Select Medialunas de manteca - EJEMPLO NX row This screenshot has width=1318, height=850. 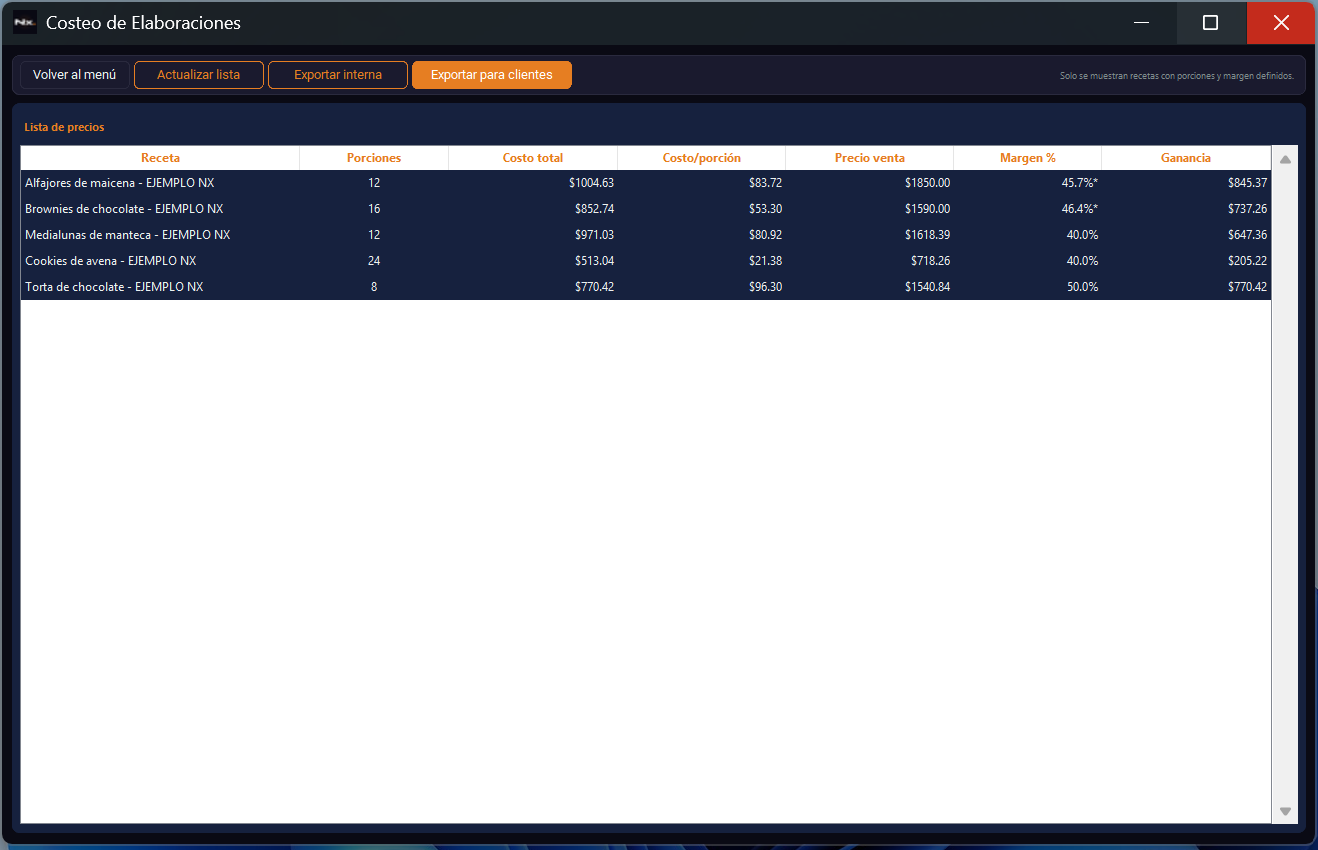646,235
